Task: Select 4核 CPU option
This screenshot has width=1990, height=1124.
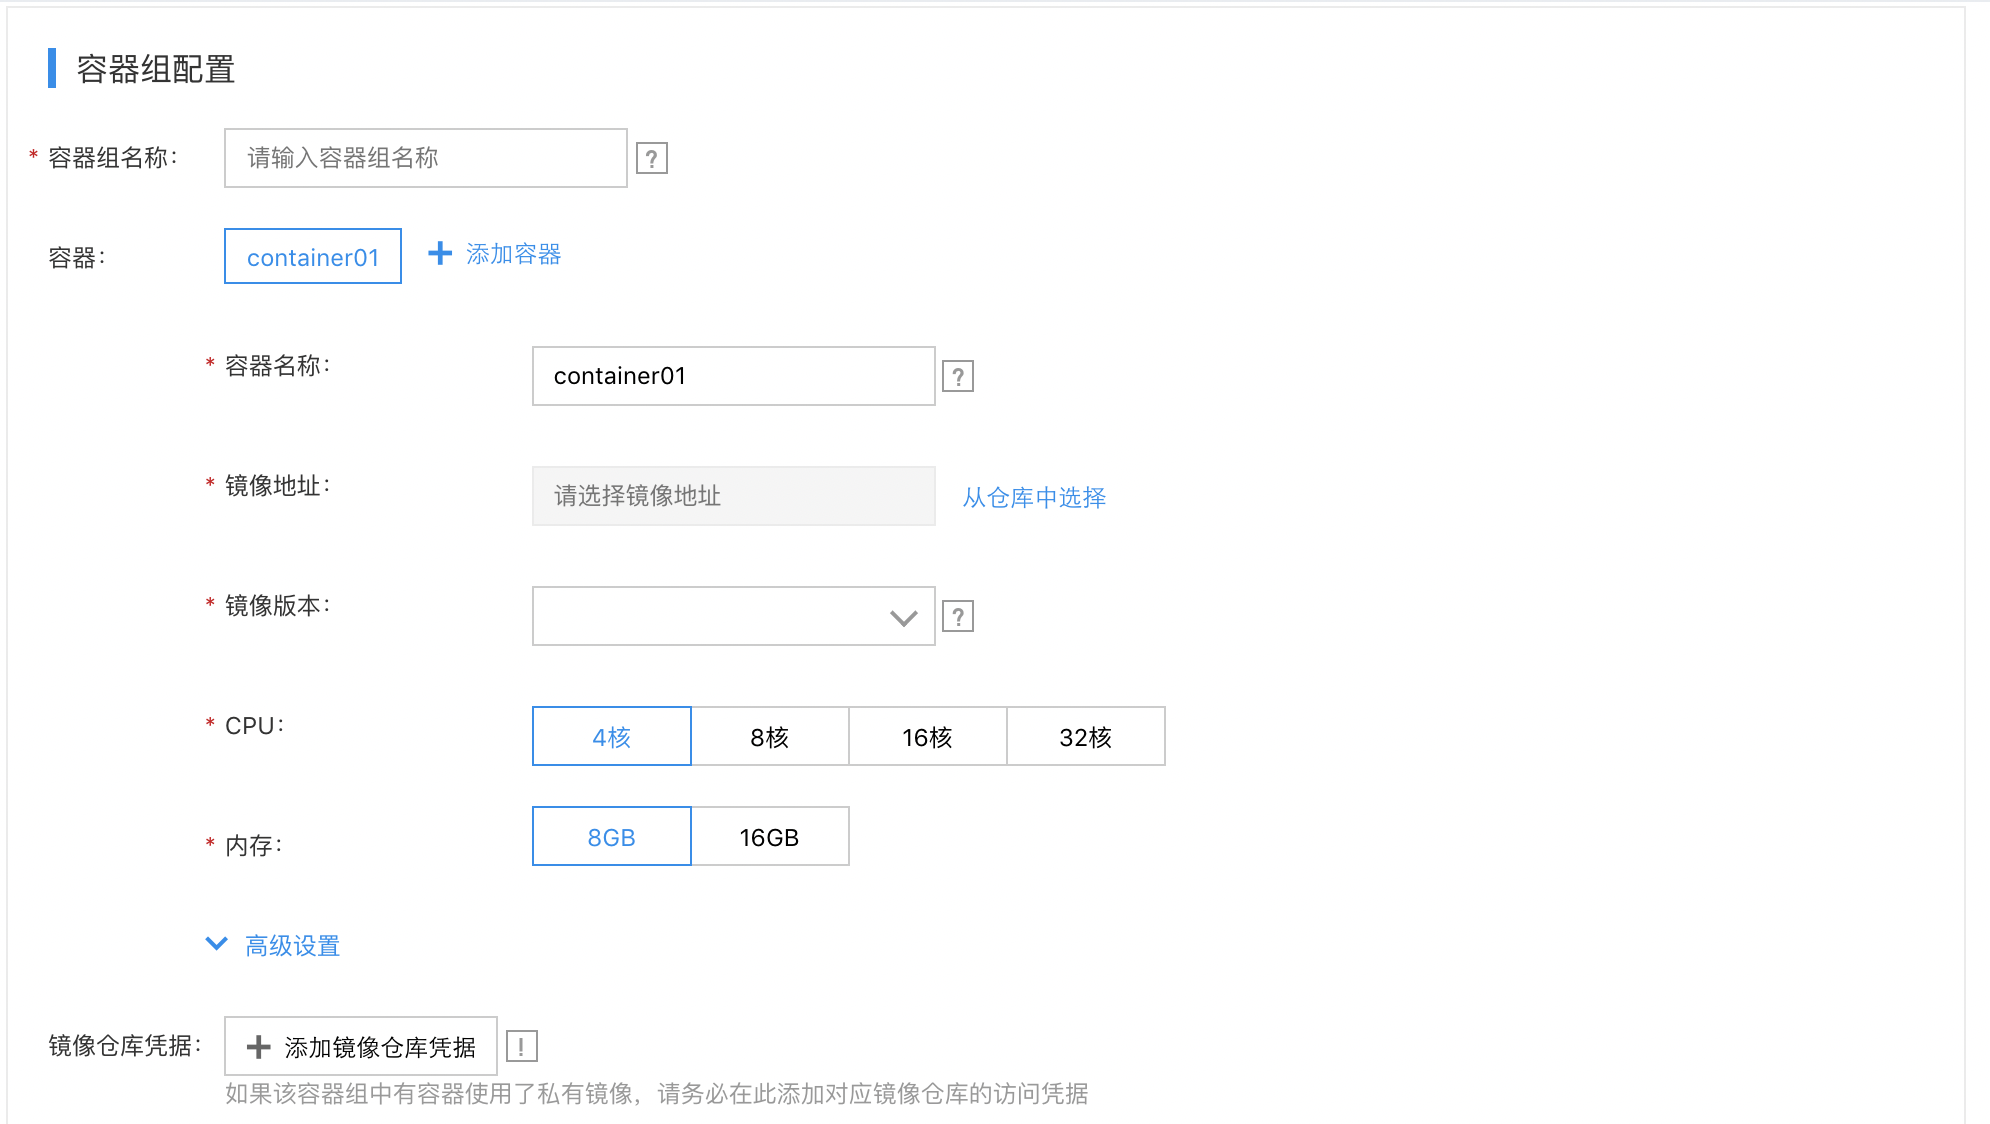Action: coord(611,737)
